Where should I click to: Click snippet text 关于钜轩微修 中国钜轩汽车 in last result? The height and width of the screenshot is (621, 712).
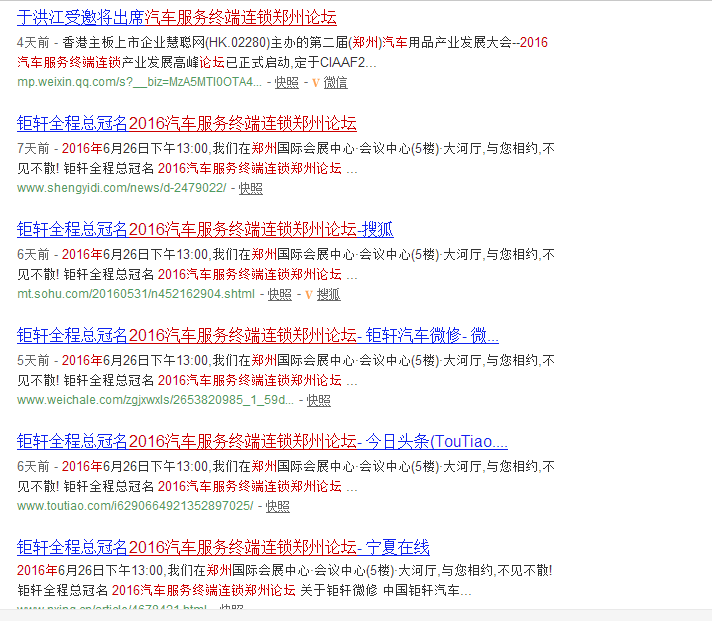pyautogui.click(x=380, y=590)
